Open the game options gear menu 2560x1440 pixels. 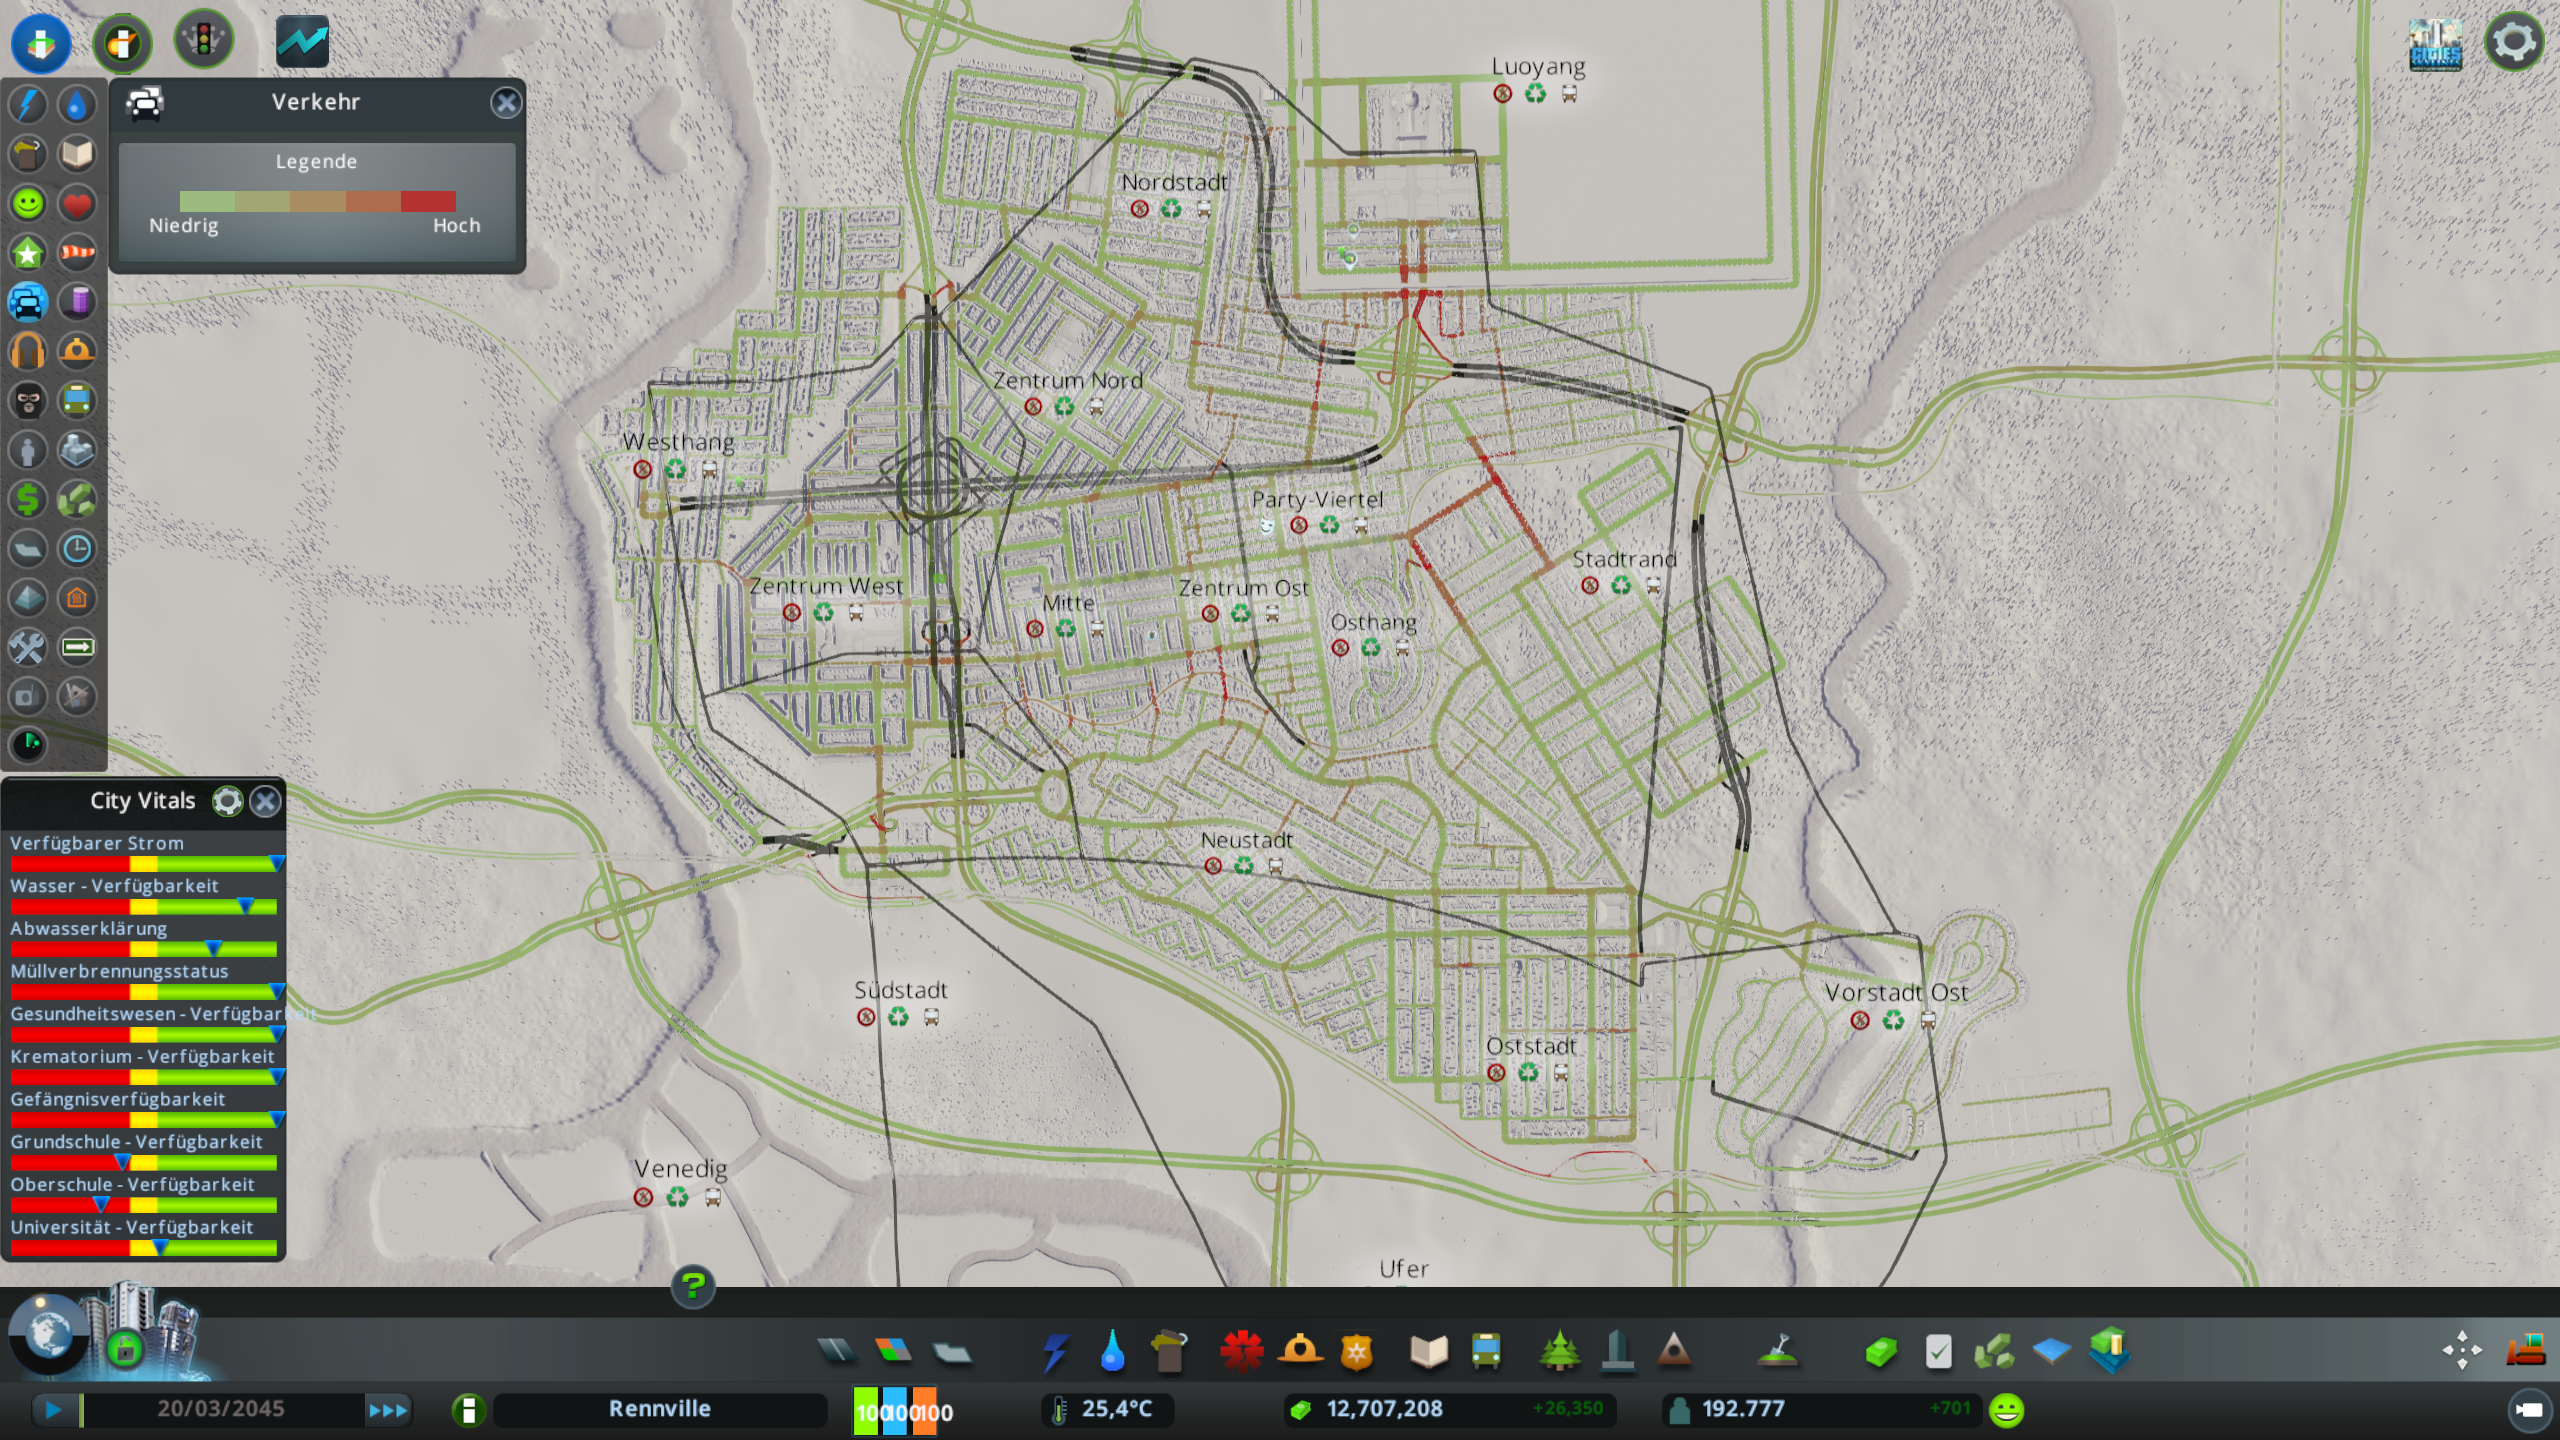pyautogui.click(x=2514, y=42)
